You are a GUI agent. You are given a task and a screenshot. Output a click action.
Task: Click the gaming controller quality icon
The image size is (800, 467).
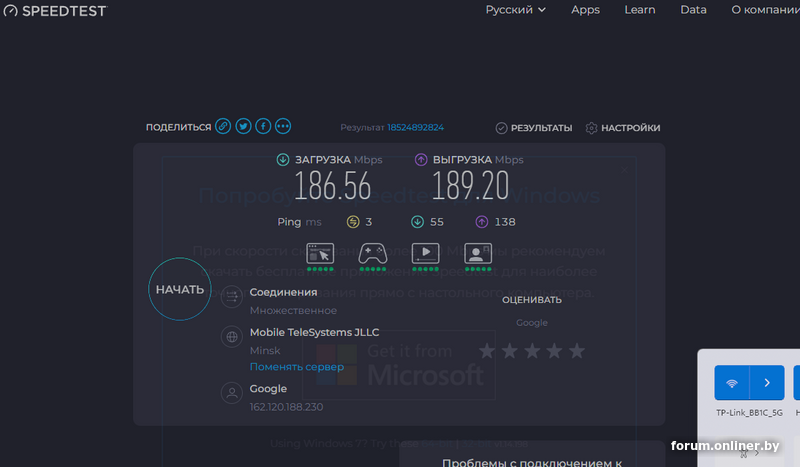373,254
